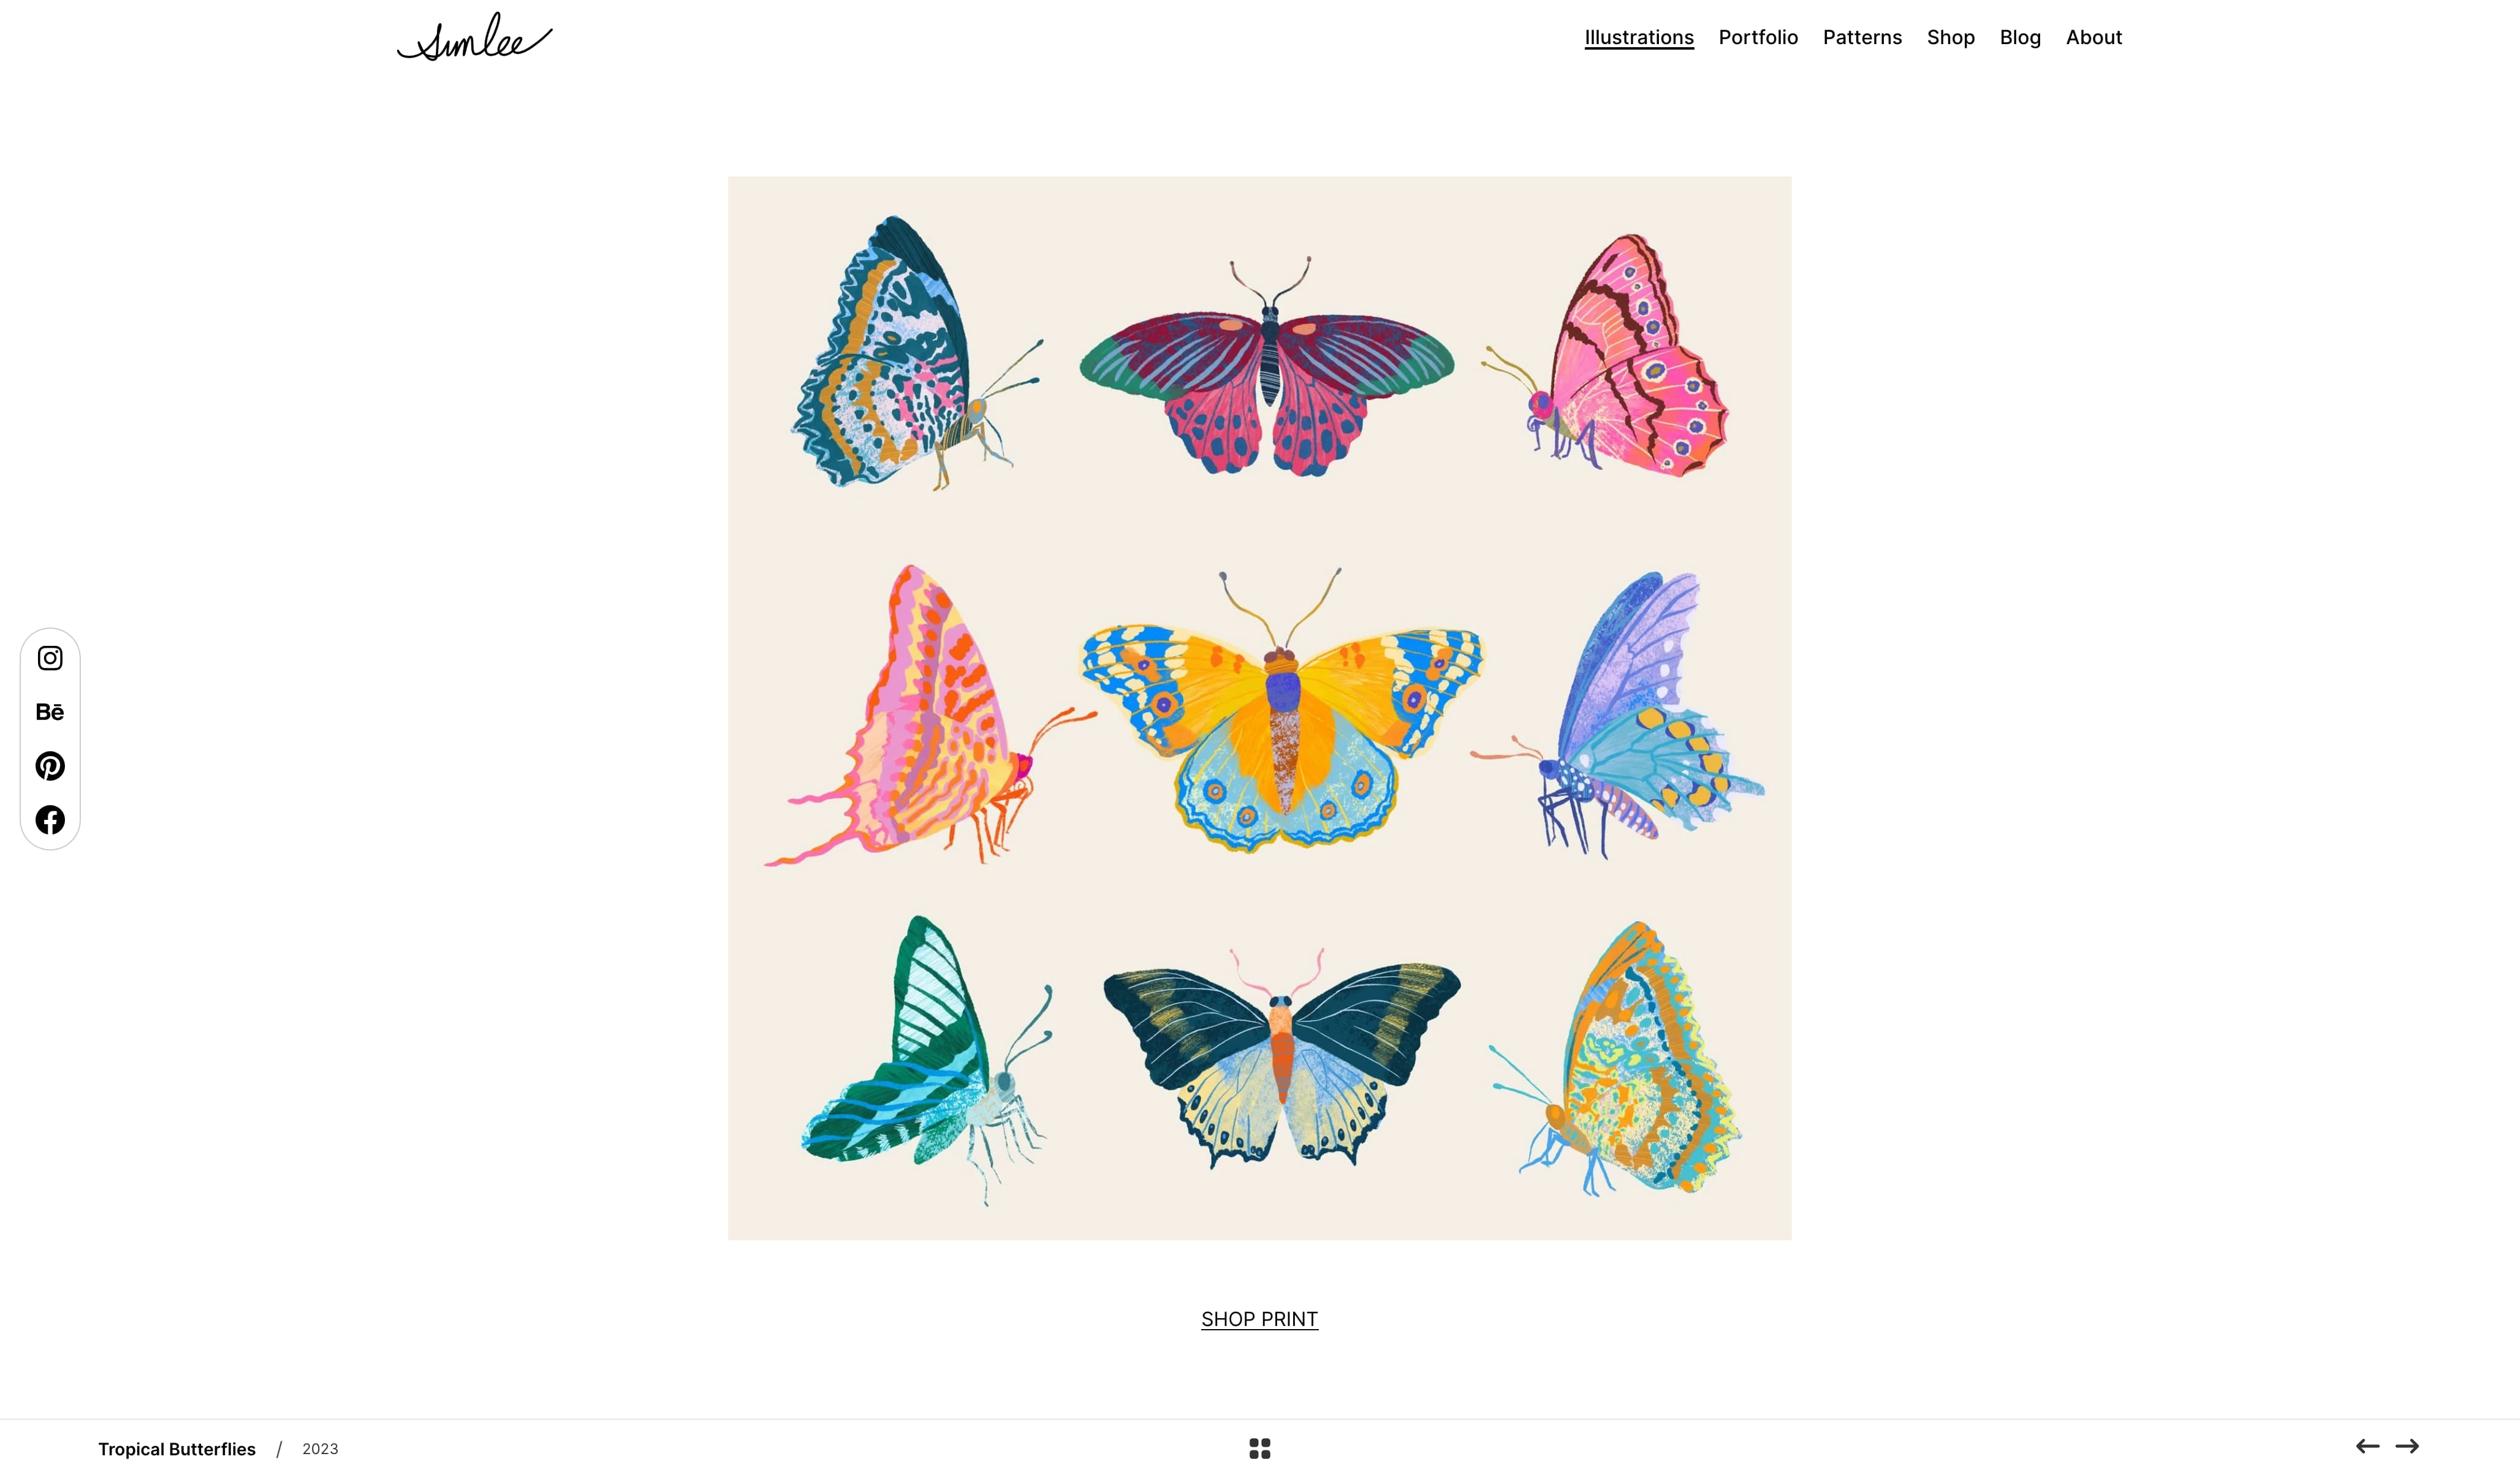Open the Instagram profile icon

pos(50,658)
